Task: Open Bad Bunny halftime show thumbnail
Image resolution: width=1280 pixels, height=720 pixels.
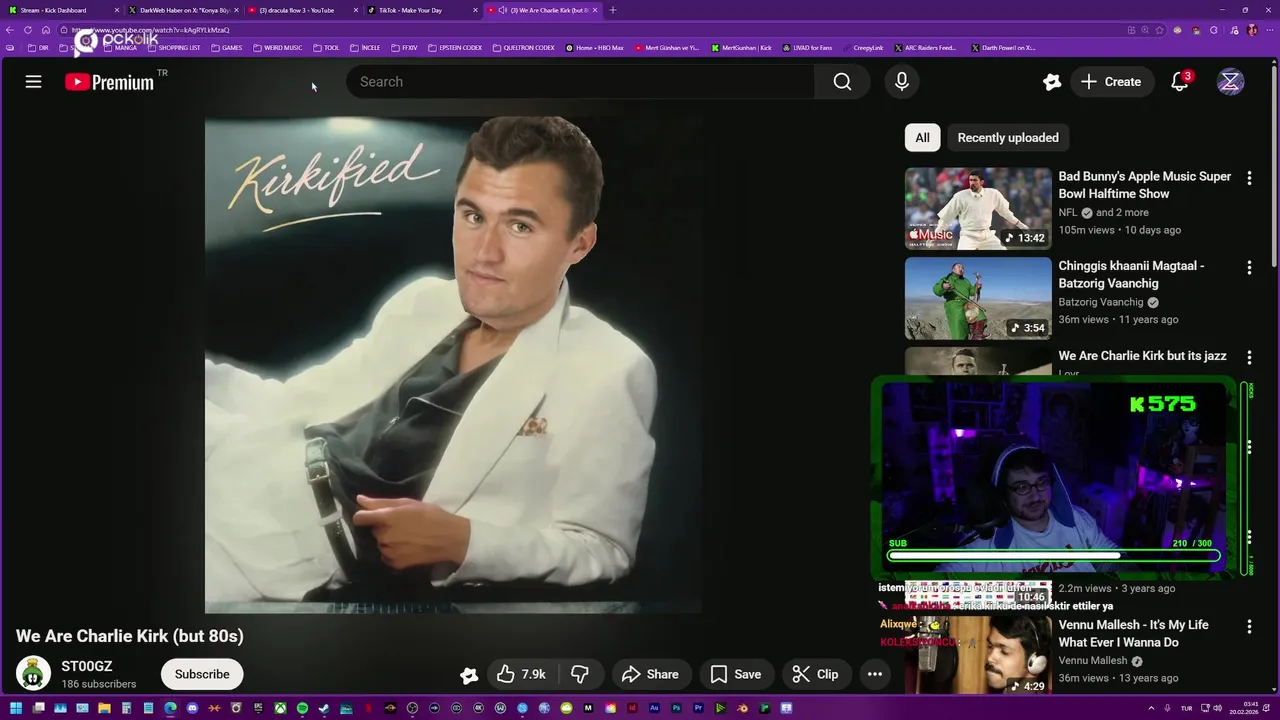Action: click(978, 208)
